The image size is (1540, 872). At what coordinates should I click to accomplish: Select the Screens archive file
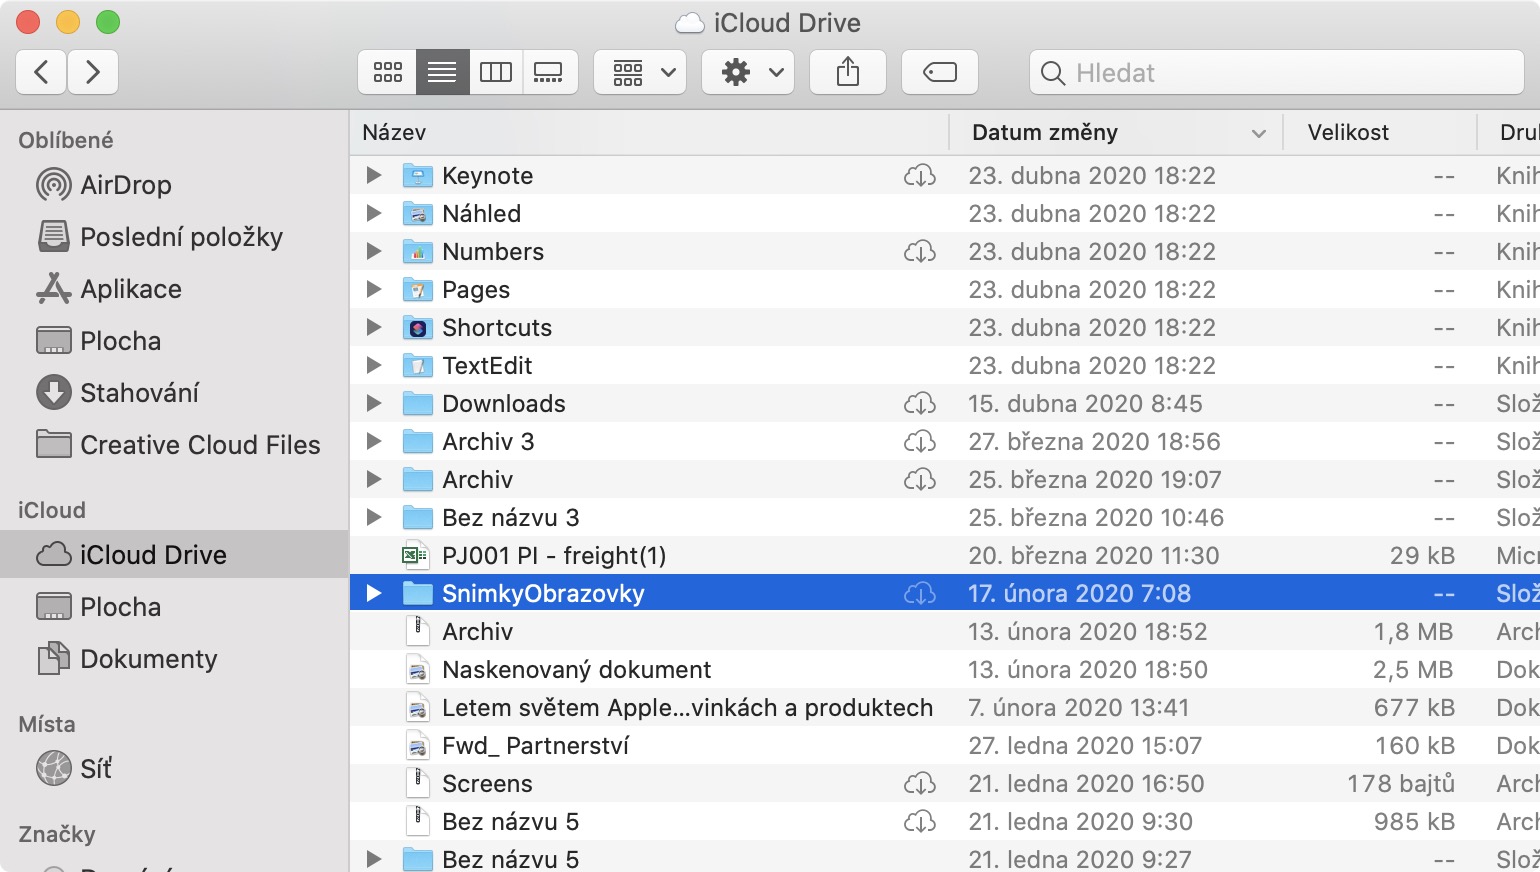tap(945, 783)
